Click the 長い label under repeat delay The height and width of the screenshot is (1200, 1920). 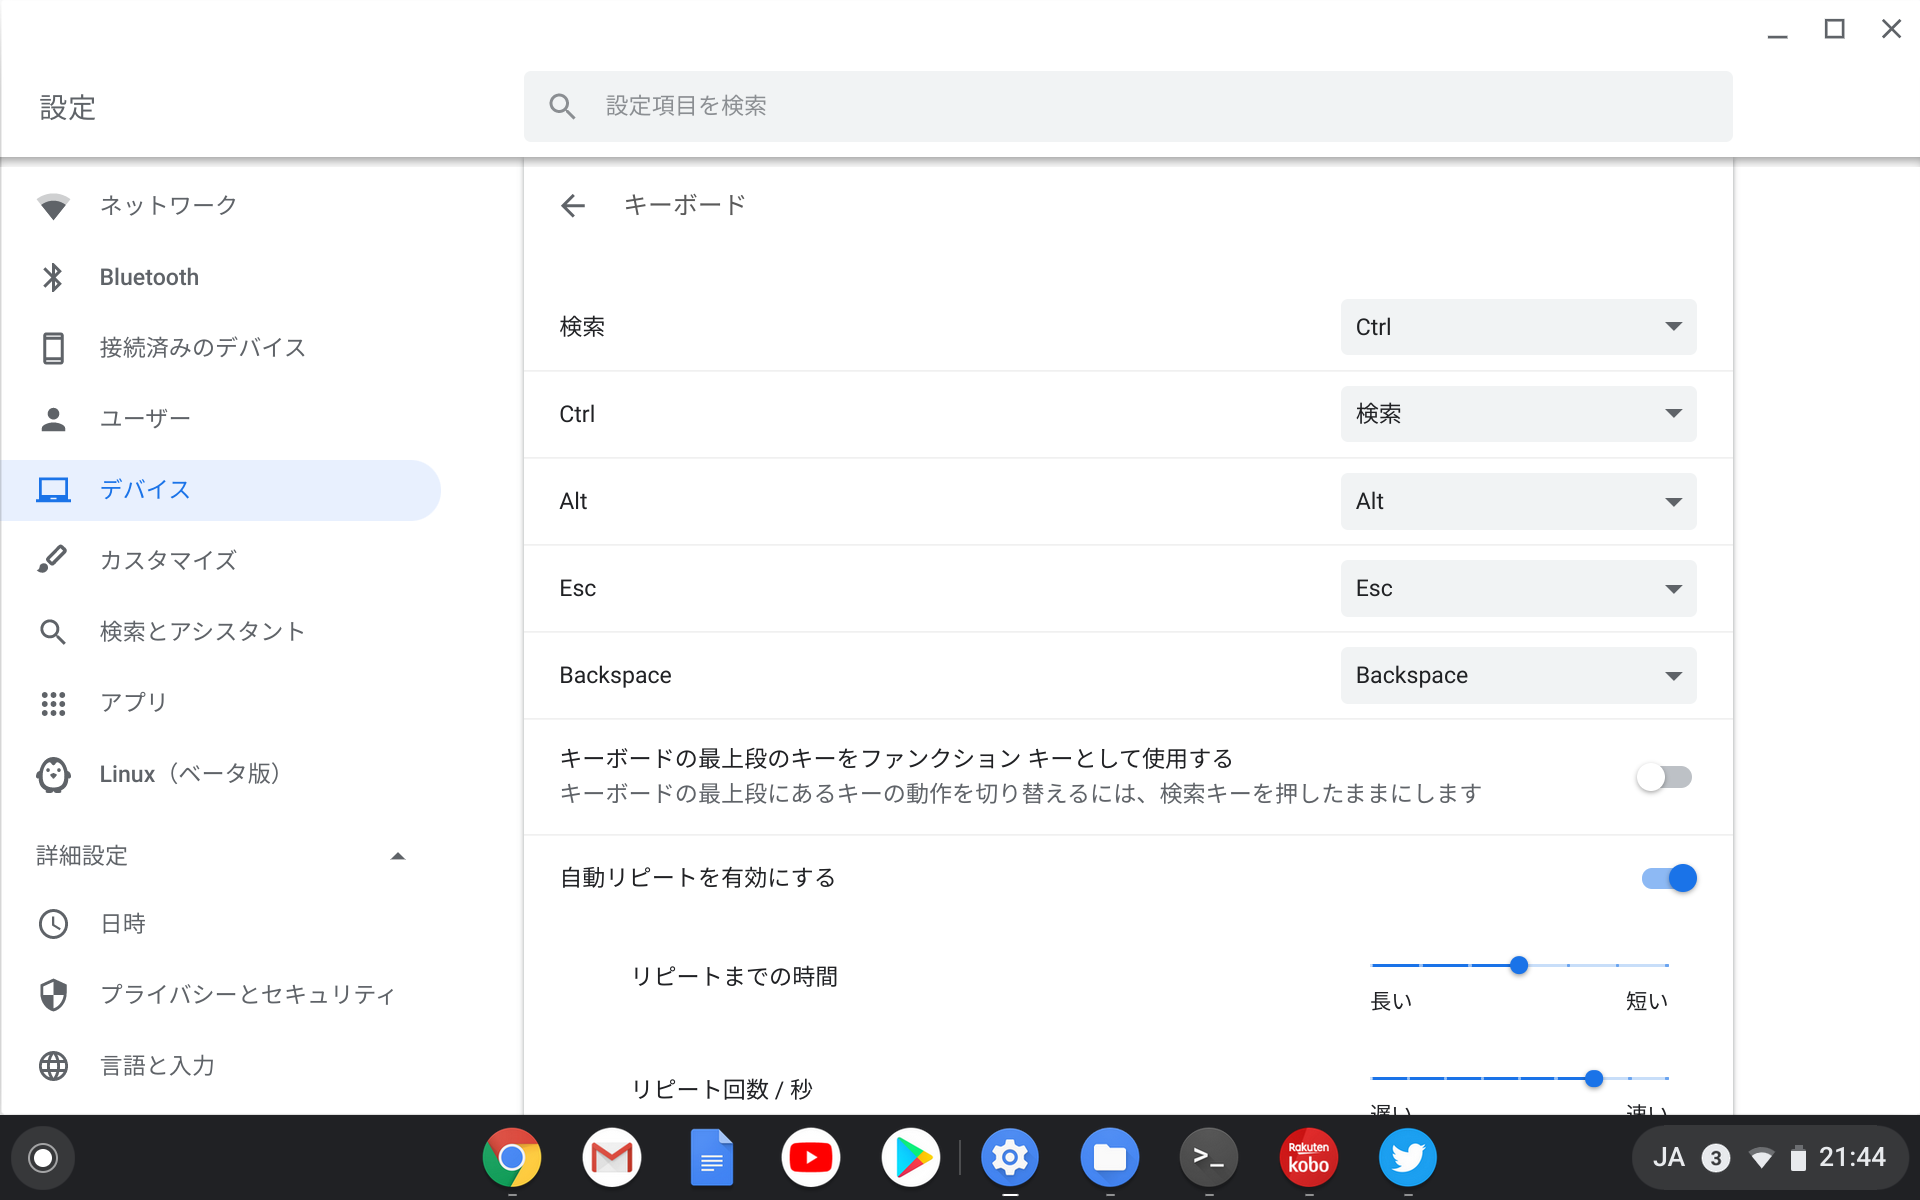point(1391,1001)
